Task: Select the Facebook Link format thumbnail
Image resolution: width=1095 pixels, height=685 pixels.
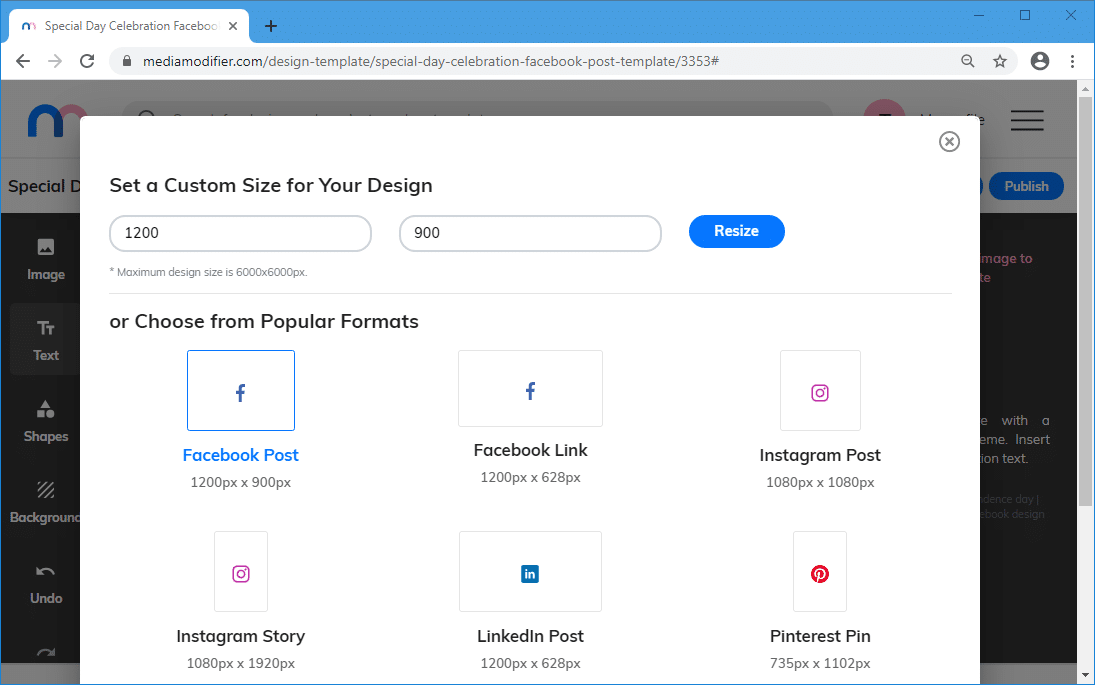Action: [530, 388]
